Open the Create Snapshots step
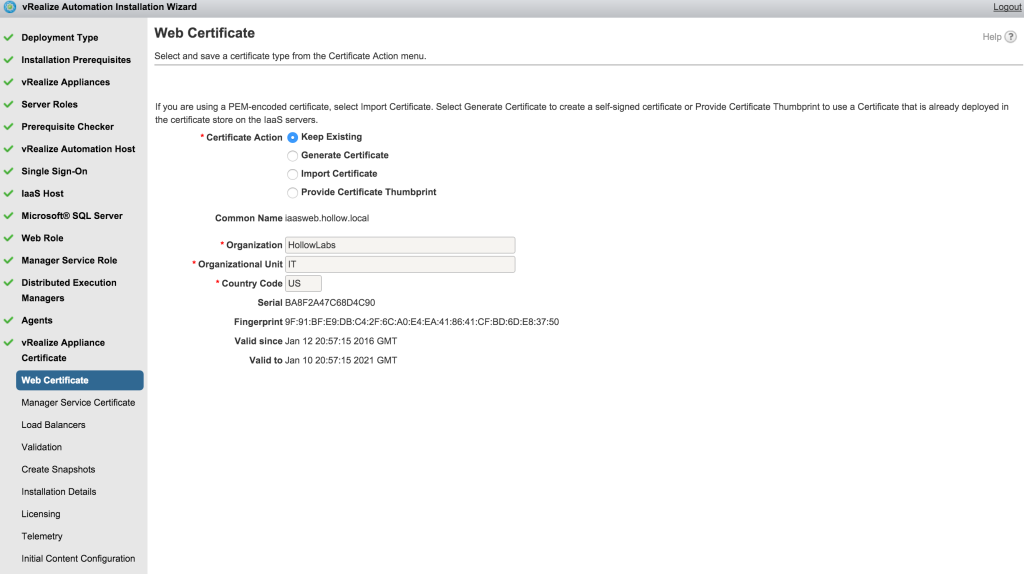The width and height of the screenshot is (1024, 574). tap(58, 470)
